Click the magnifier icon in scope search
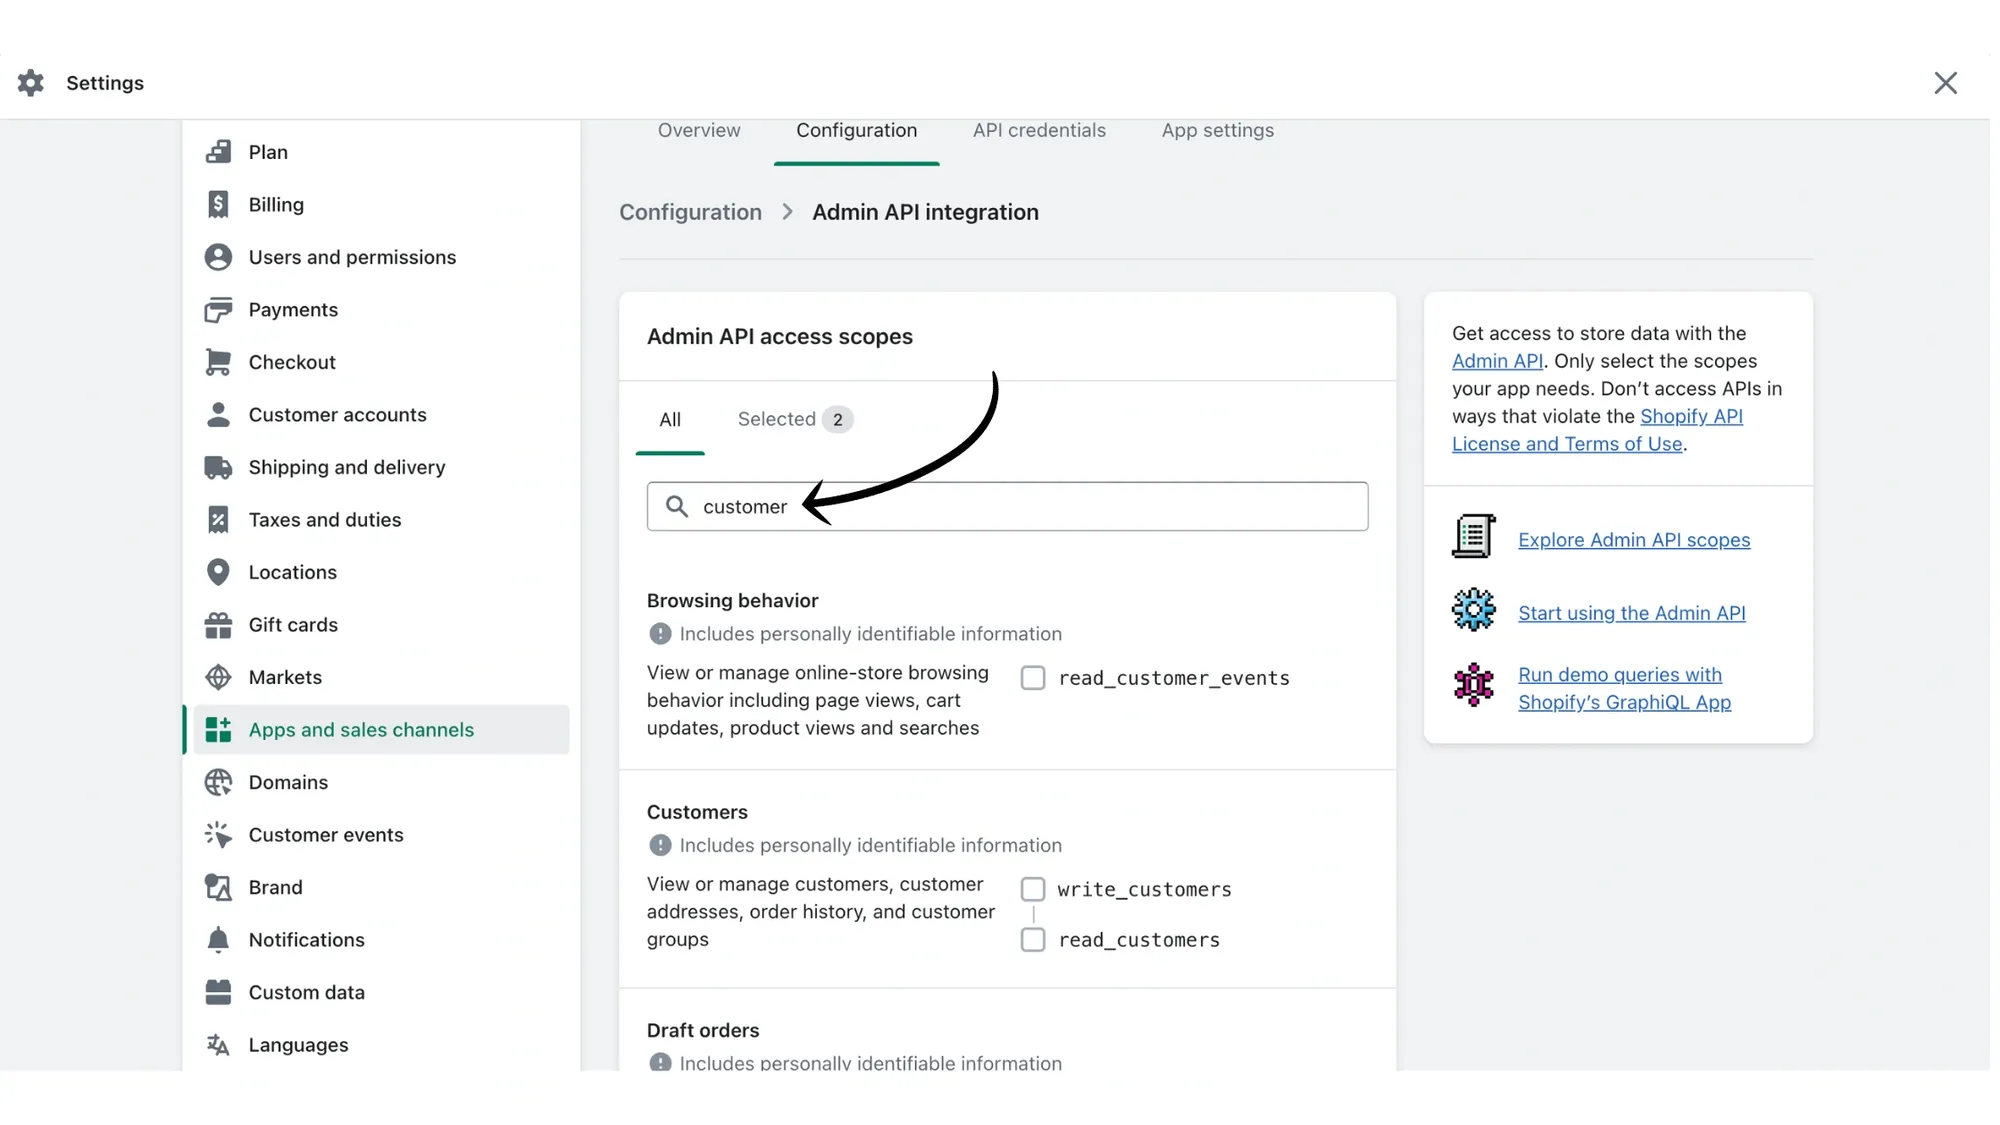The image size is (2000, 1125). (677, 506)
